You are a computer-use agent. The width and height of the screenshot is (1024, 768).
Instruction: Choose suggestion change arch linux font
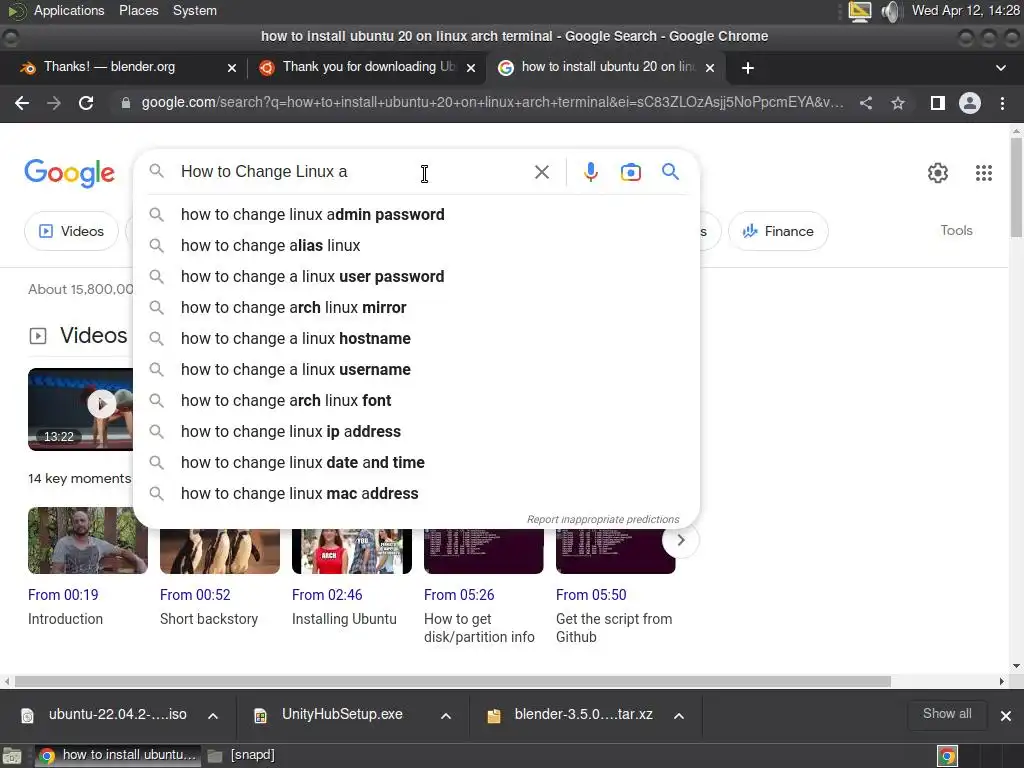click(416, 401)
